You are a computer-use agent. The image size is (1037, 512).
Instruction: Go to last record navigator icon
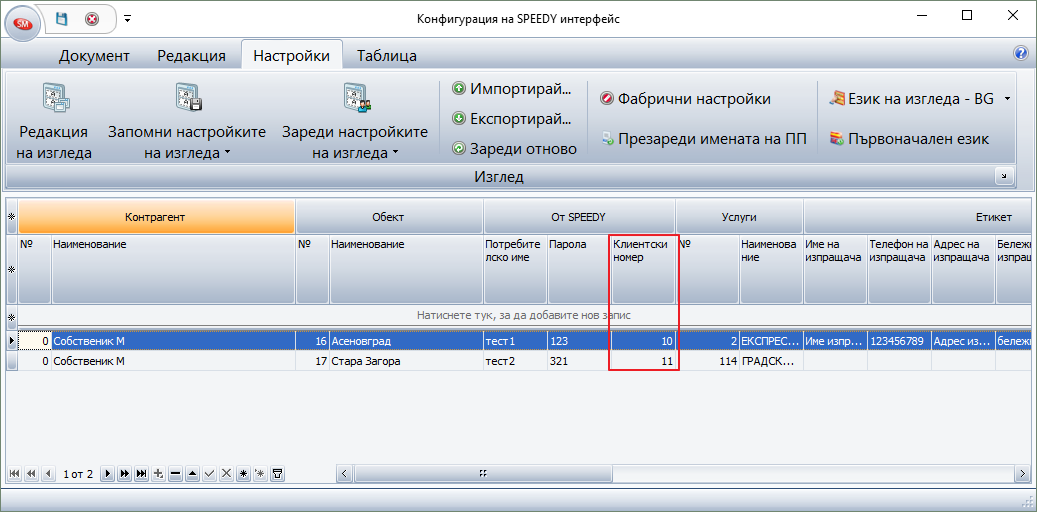click(141, 474)
